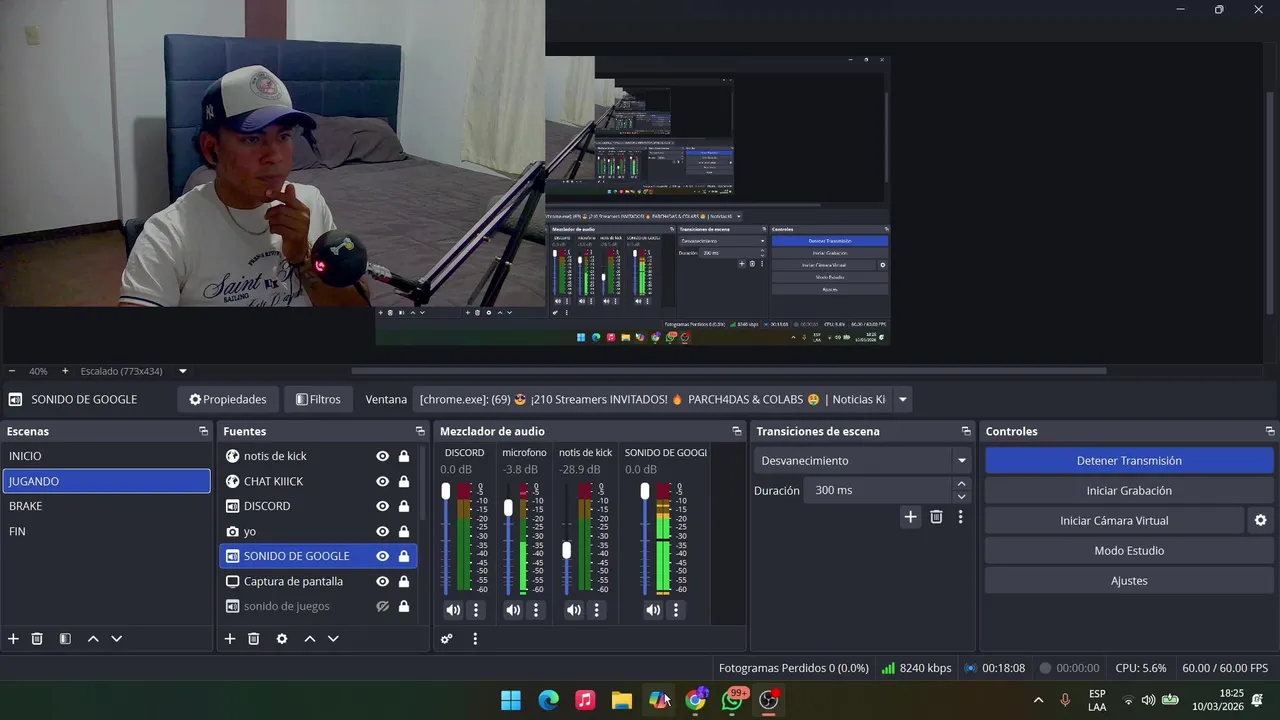Adjust SONIDO DE GOOGLE volume fader
This screenshot has width=1280, height=720.
(x=645, y=491)
